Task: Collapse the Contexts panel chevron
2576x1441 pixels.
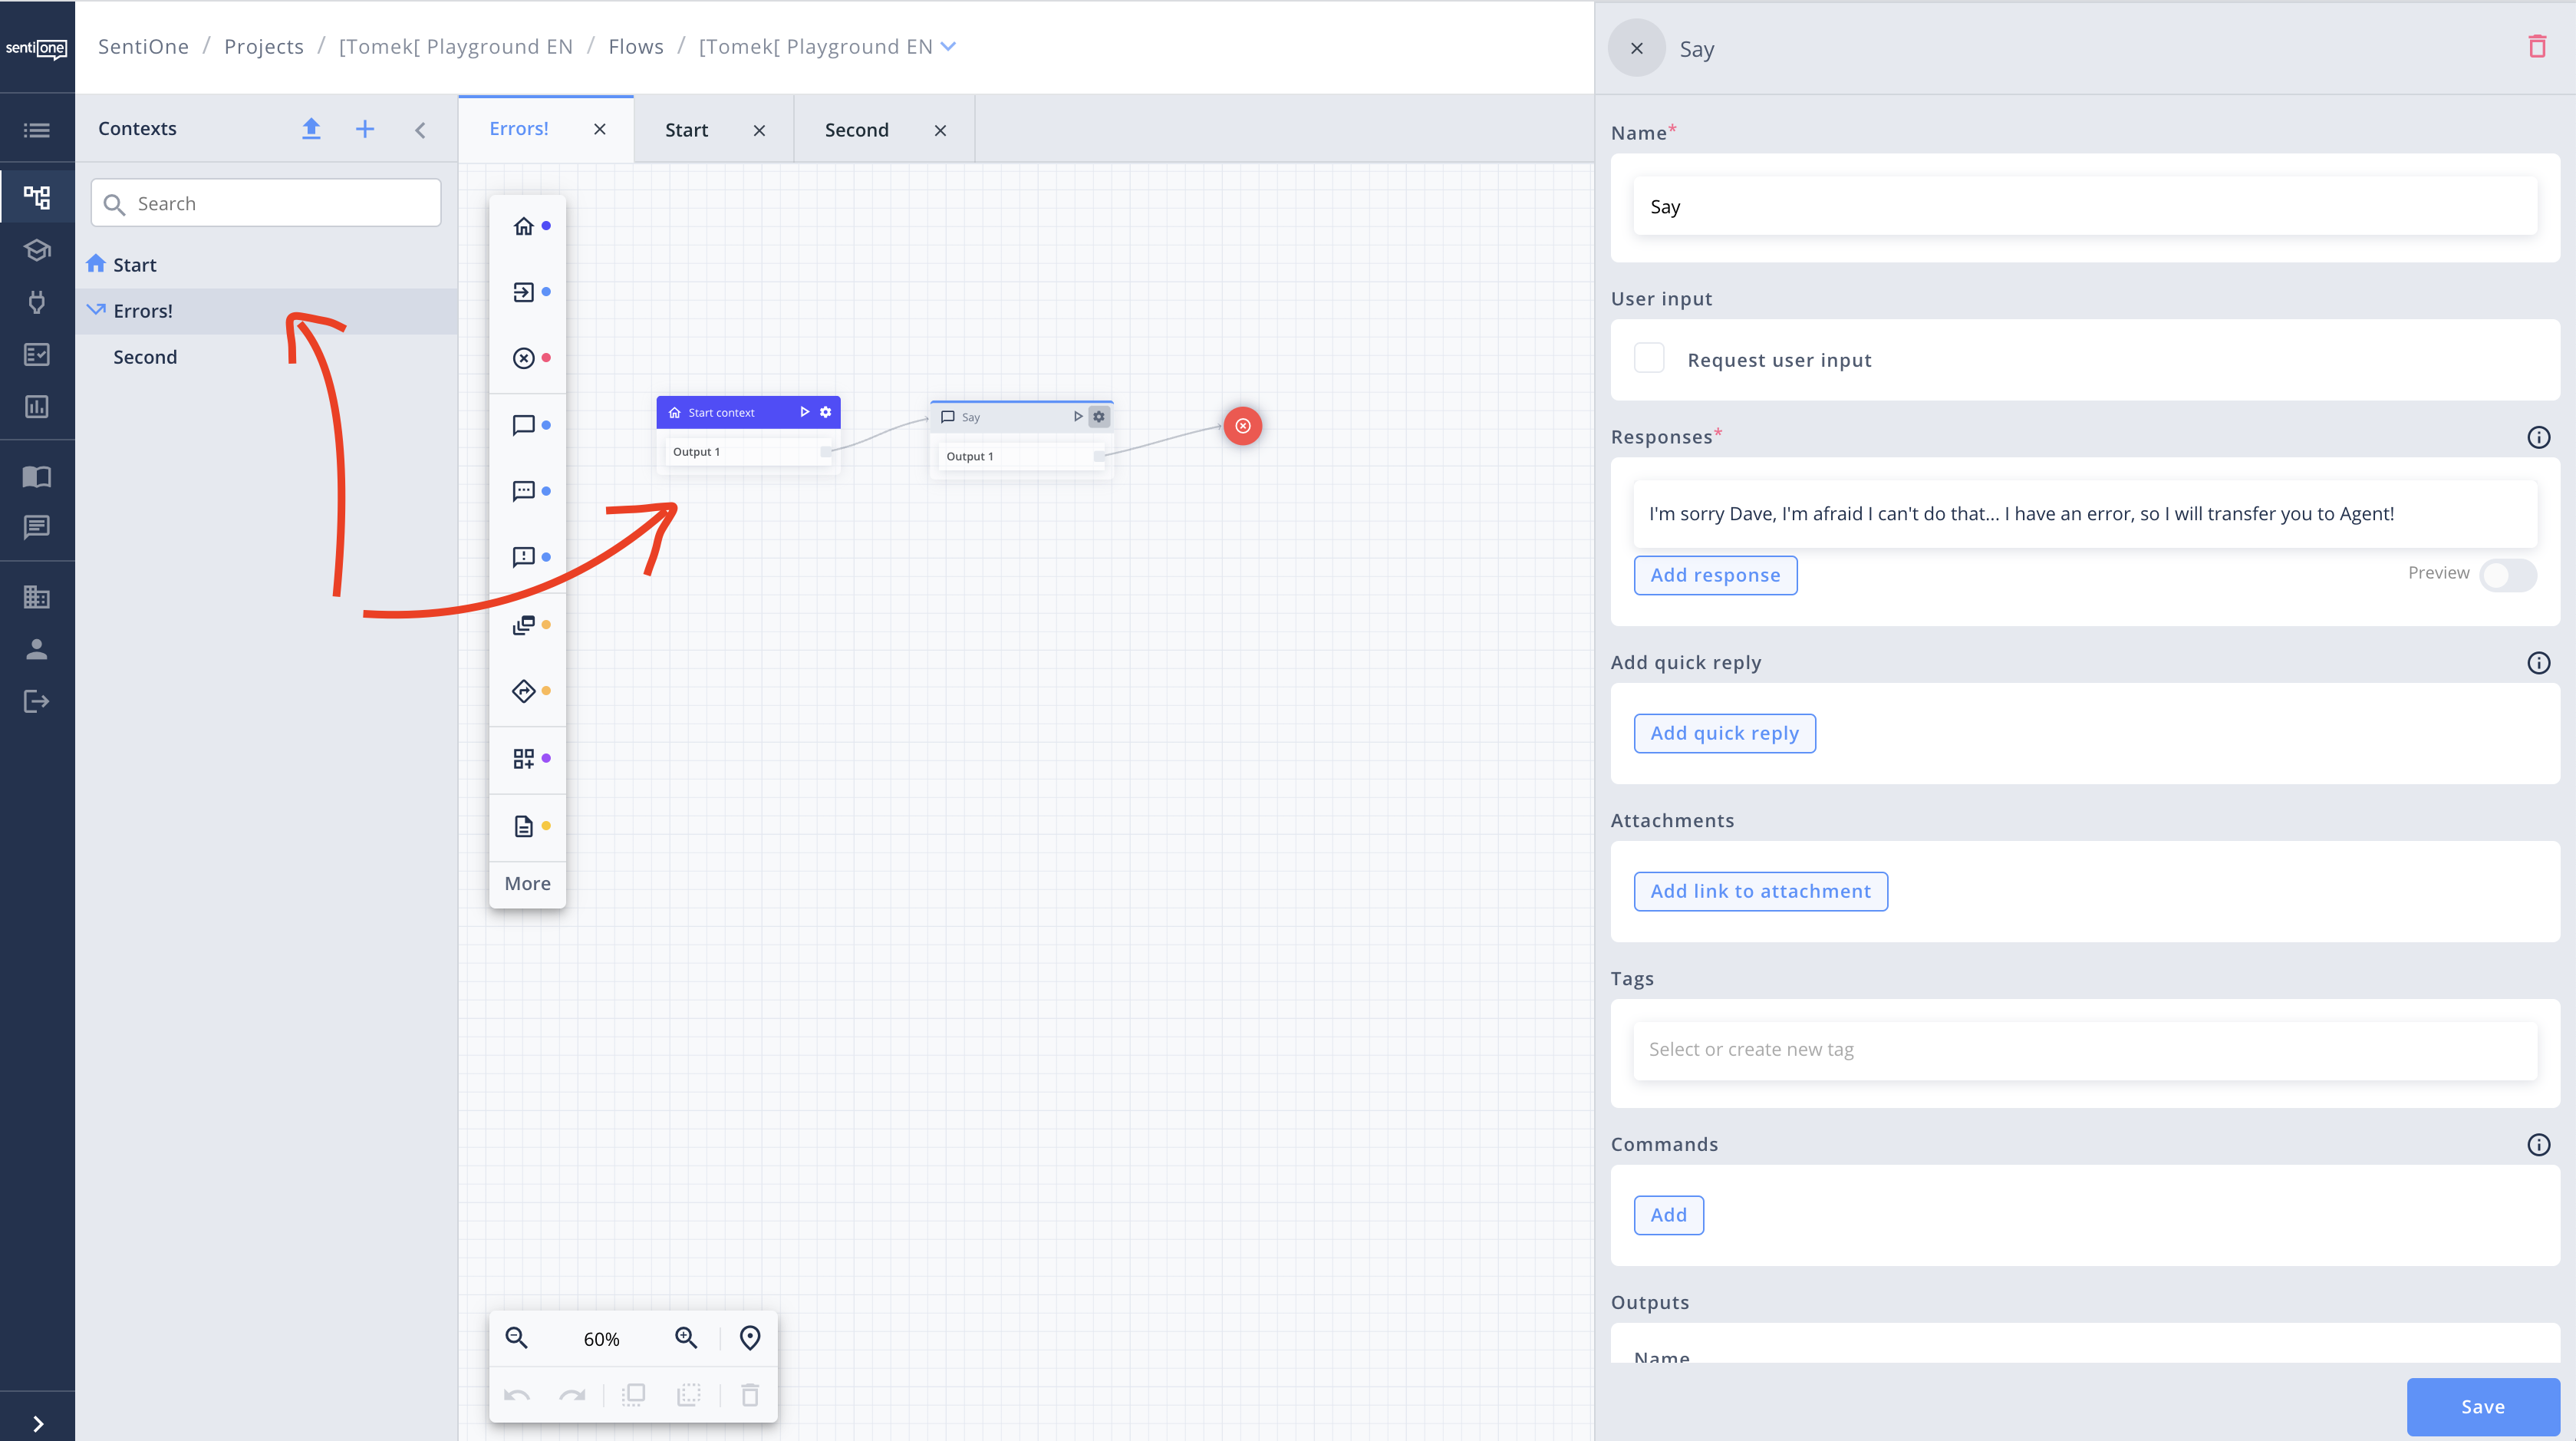Action: (420, 130)
